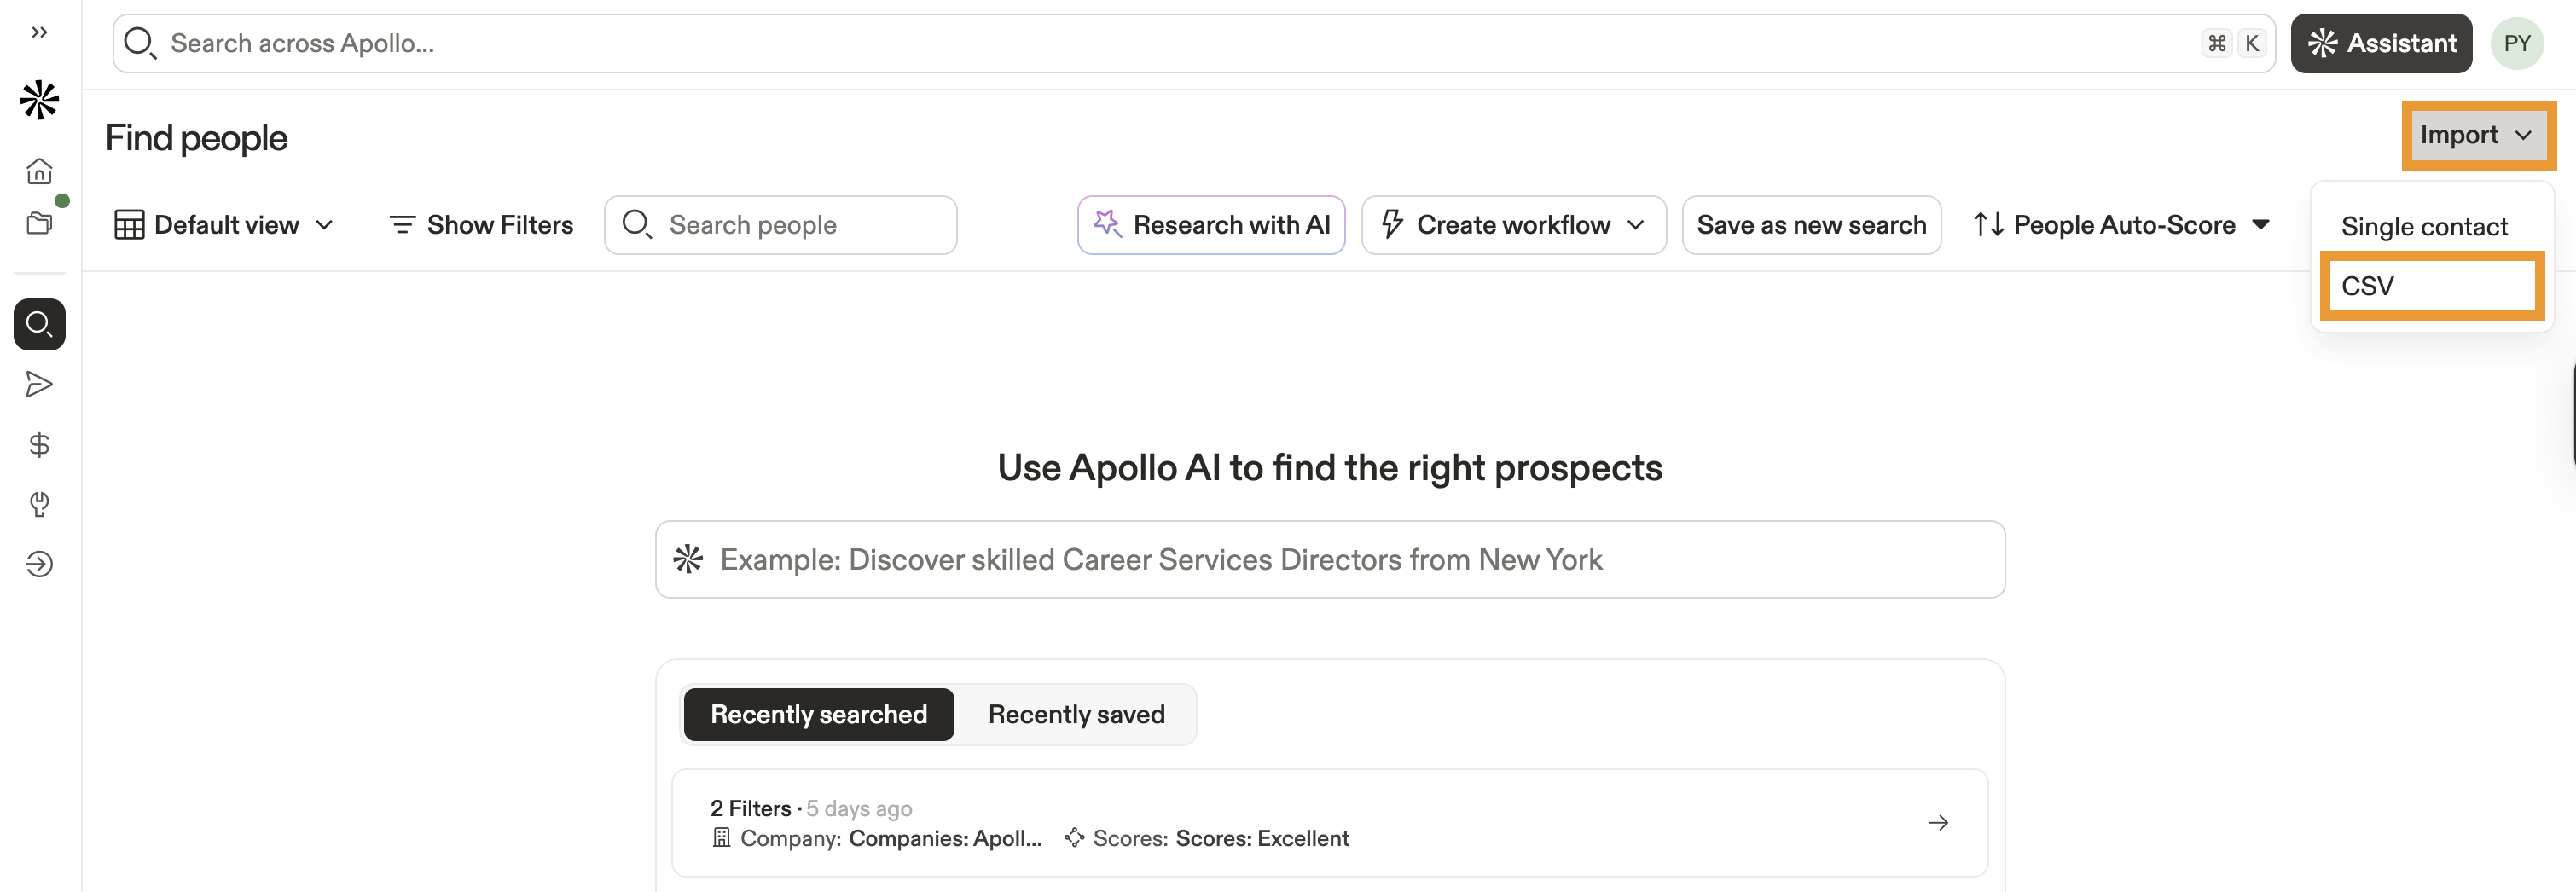Click Research with AI button
The height and width of the screenshot is (892, 2576).
click(1211, 225)
